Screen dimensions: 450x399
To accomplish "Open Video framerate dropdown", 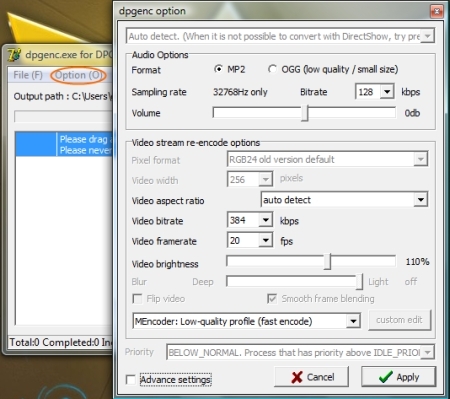I will (x=266, y=240).
